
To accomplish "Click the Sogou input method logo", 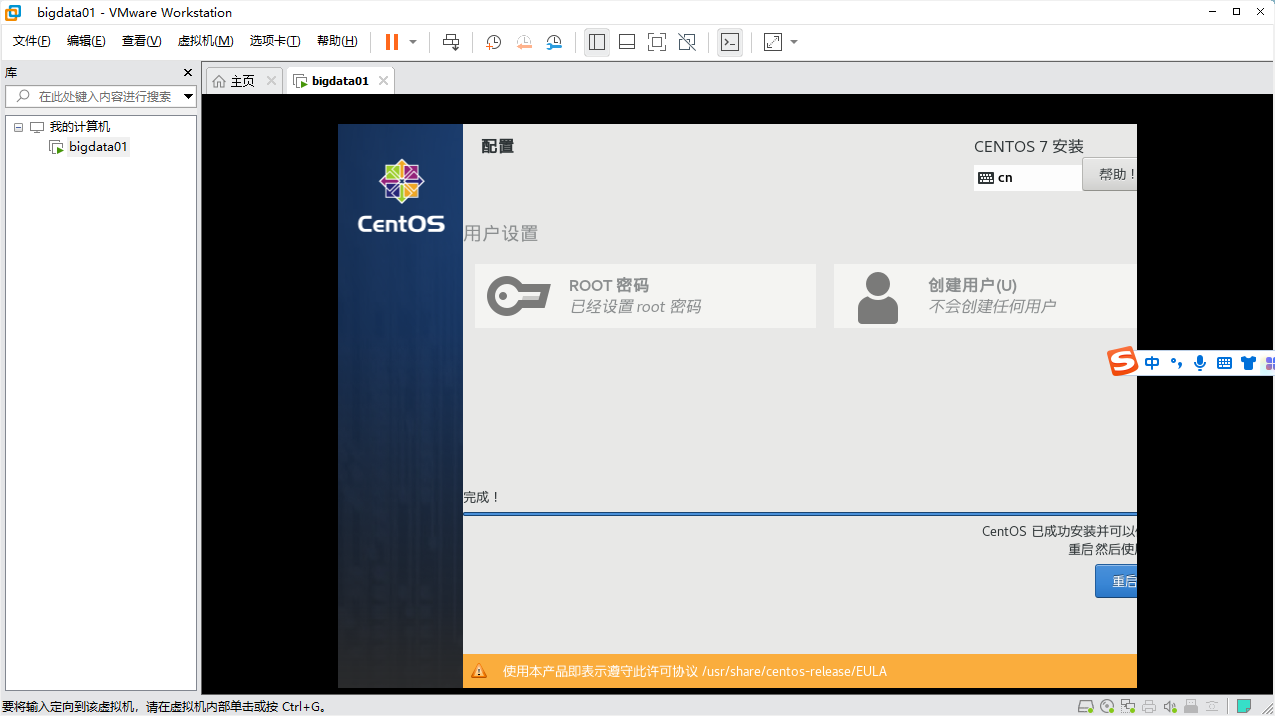I will pyautogui.click(x=1123, y=362).
